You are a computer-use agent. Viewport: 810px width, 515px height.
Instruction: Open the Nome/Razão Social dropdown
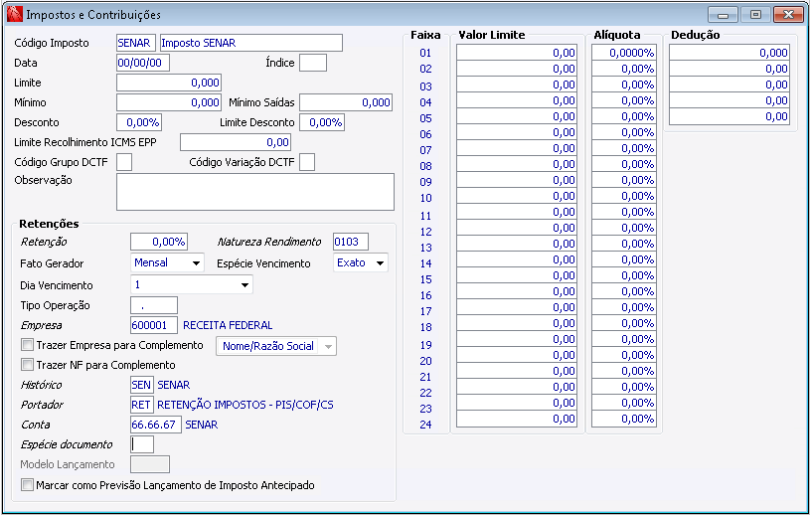[276, 346]
